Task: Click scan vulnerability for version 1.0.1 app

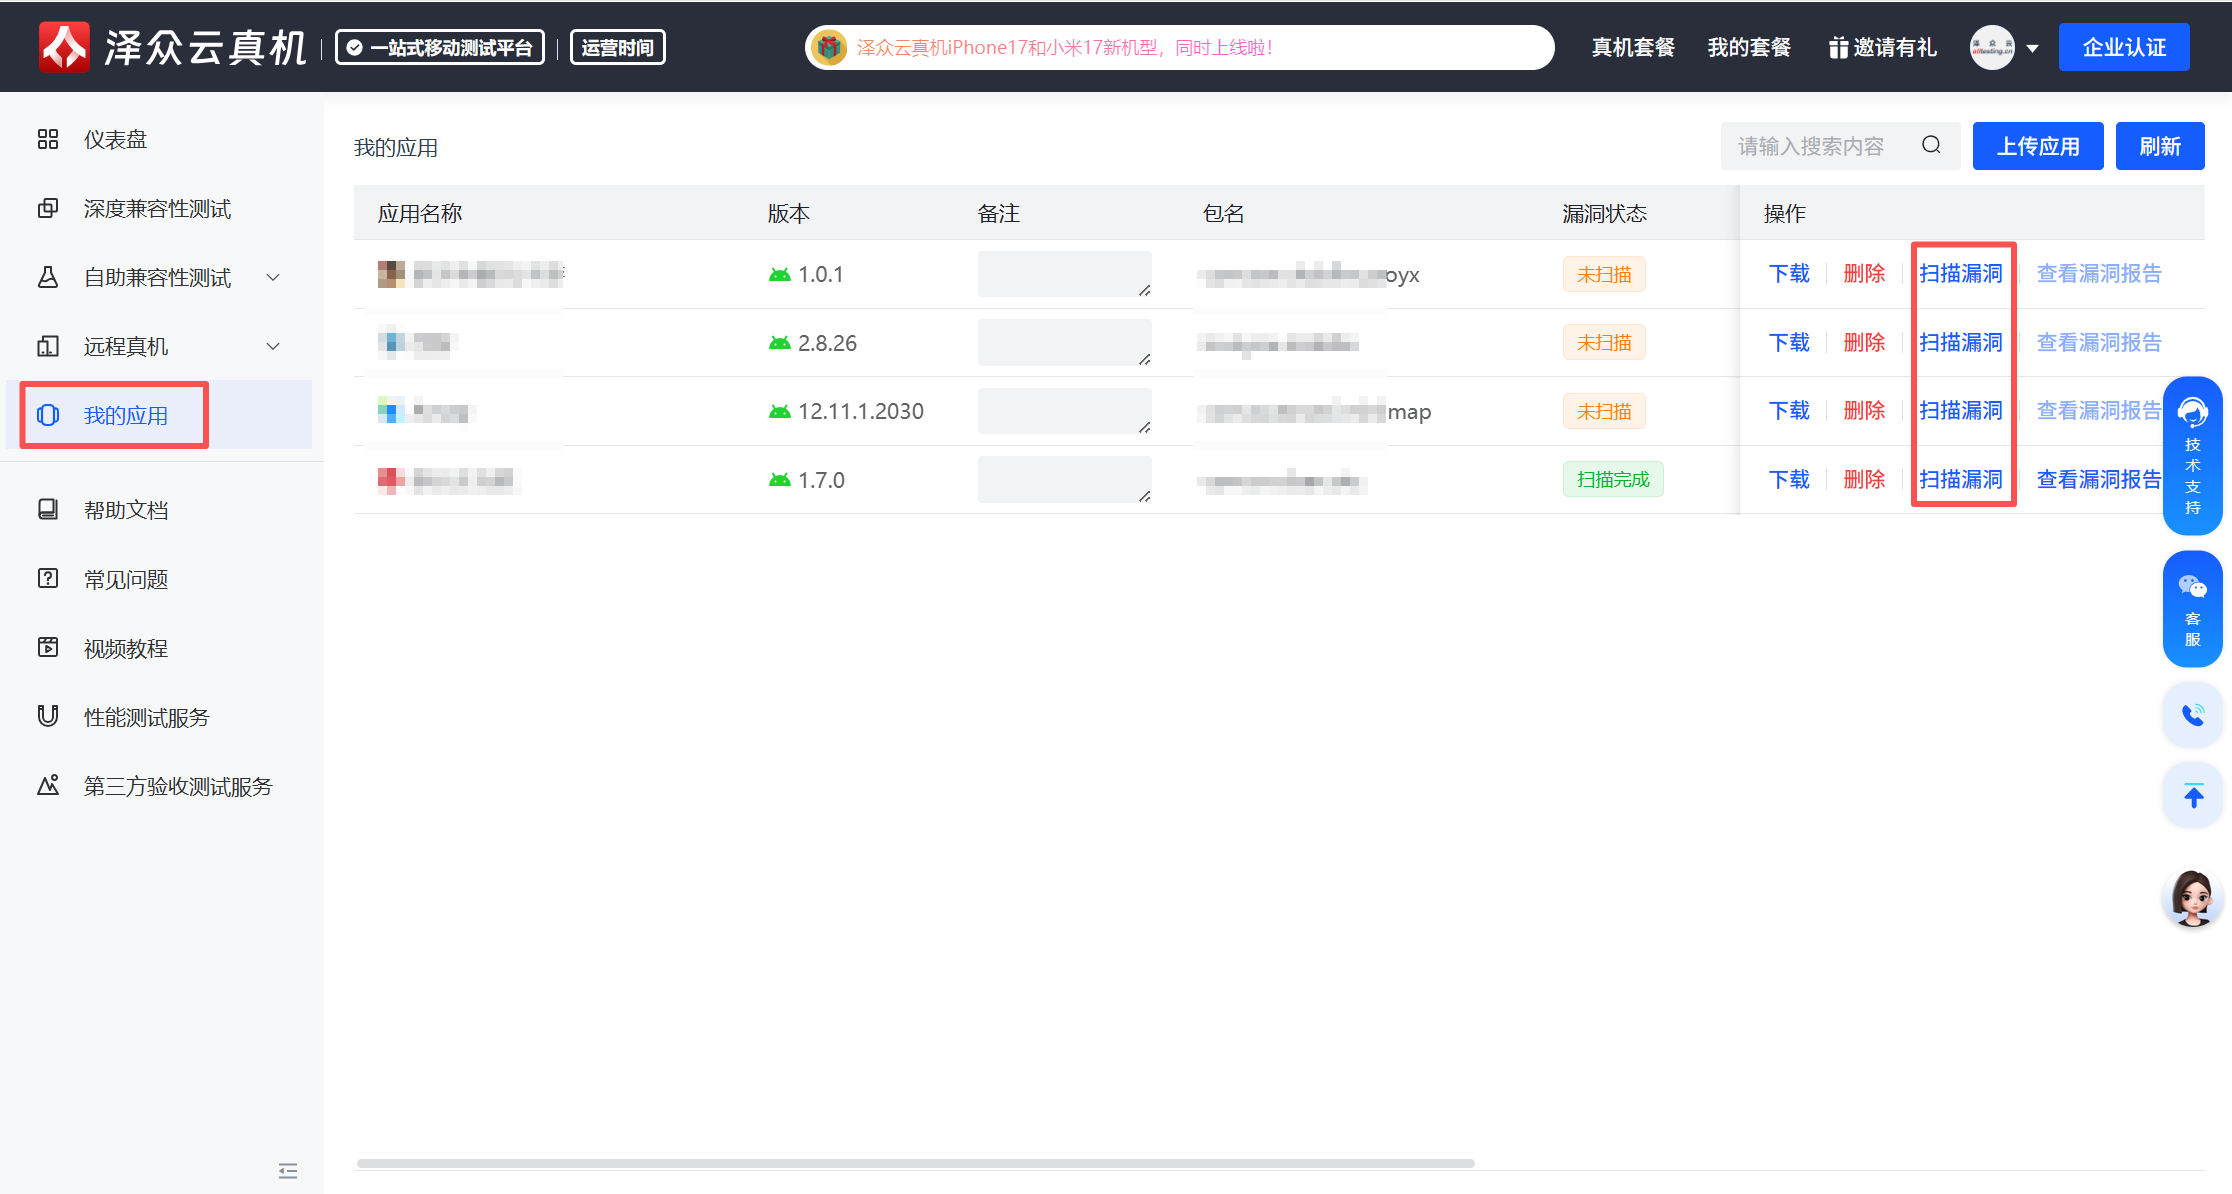Action: 1960,273
